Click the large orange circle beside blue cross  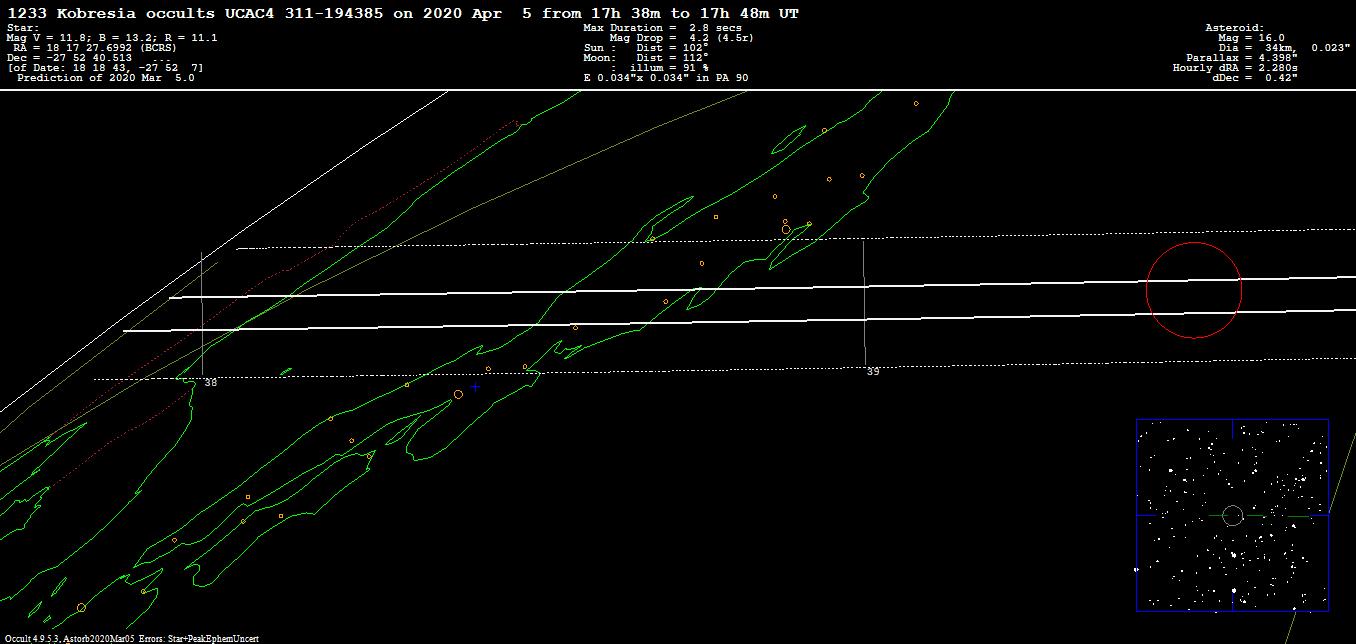(458, 395)
